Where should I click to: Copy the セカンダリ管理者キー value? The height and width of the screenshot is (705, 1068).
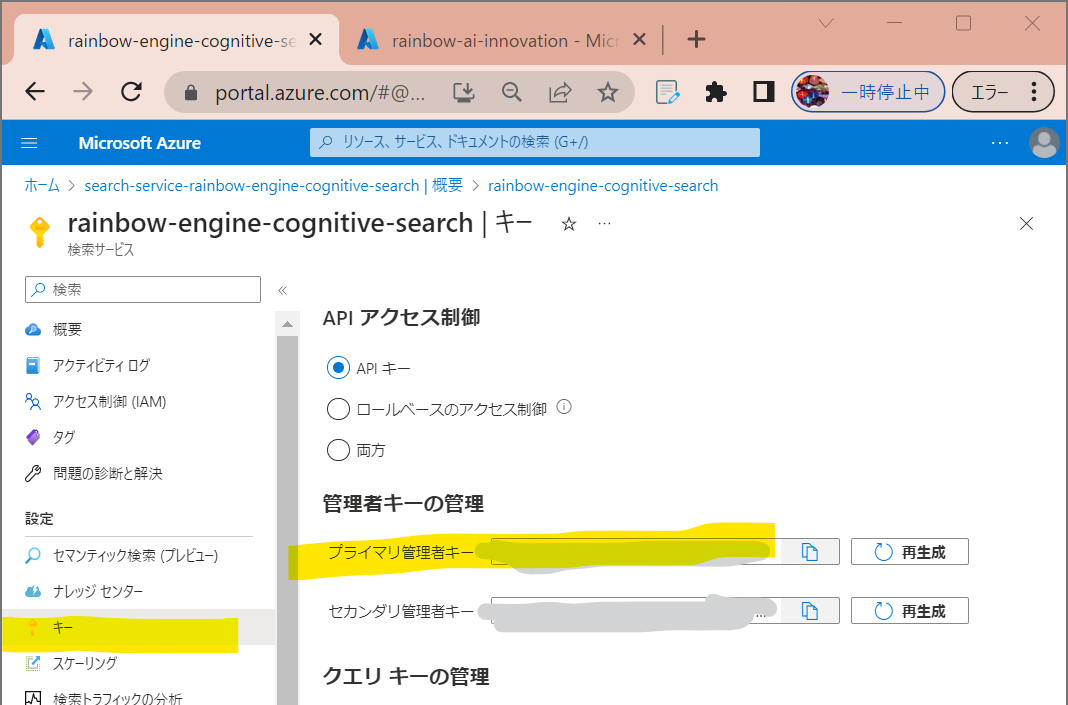[x=810, y=611]
